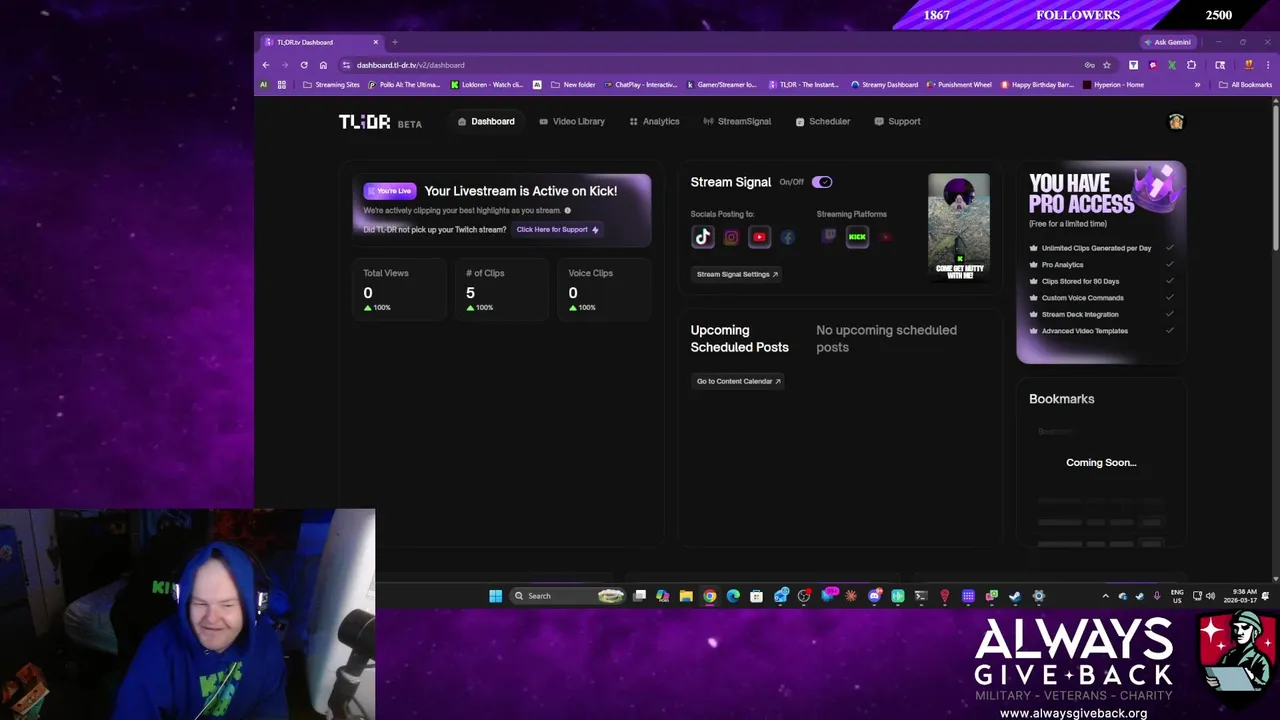The height and width of the screenshot is (720, 1280).
Task: Open the stream preview thumbnail
Action: (959, 228)
